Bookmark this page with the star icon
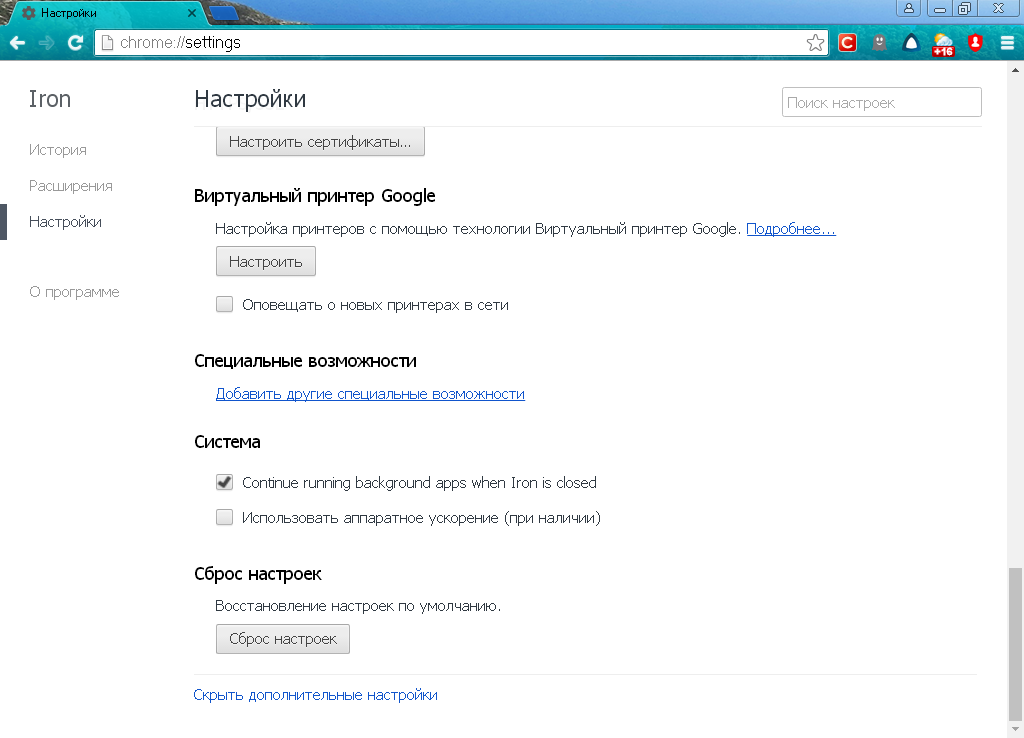This screenshot has height=738, width=1024. [x=815, y=43]
